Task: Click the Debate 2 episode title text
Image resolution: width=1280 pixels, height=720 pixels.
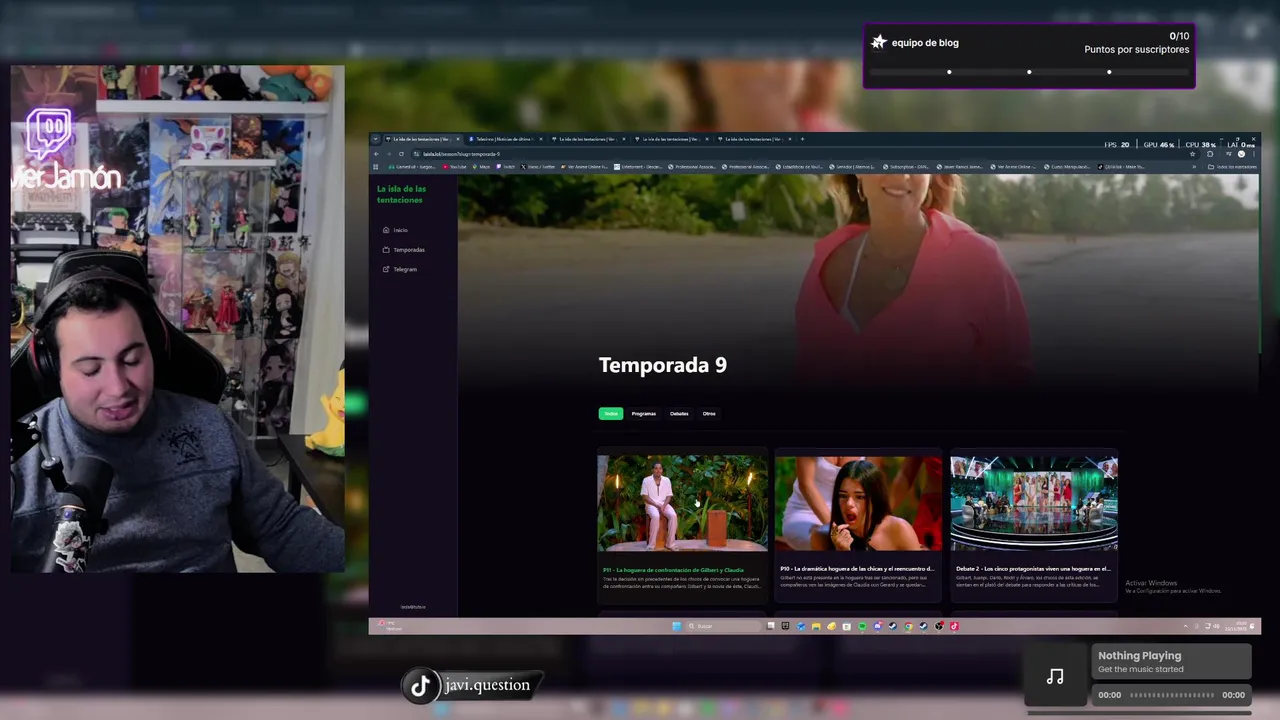Action: coord(1033,569)
